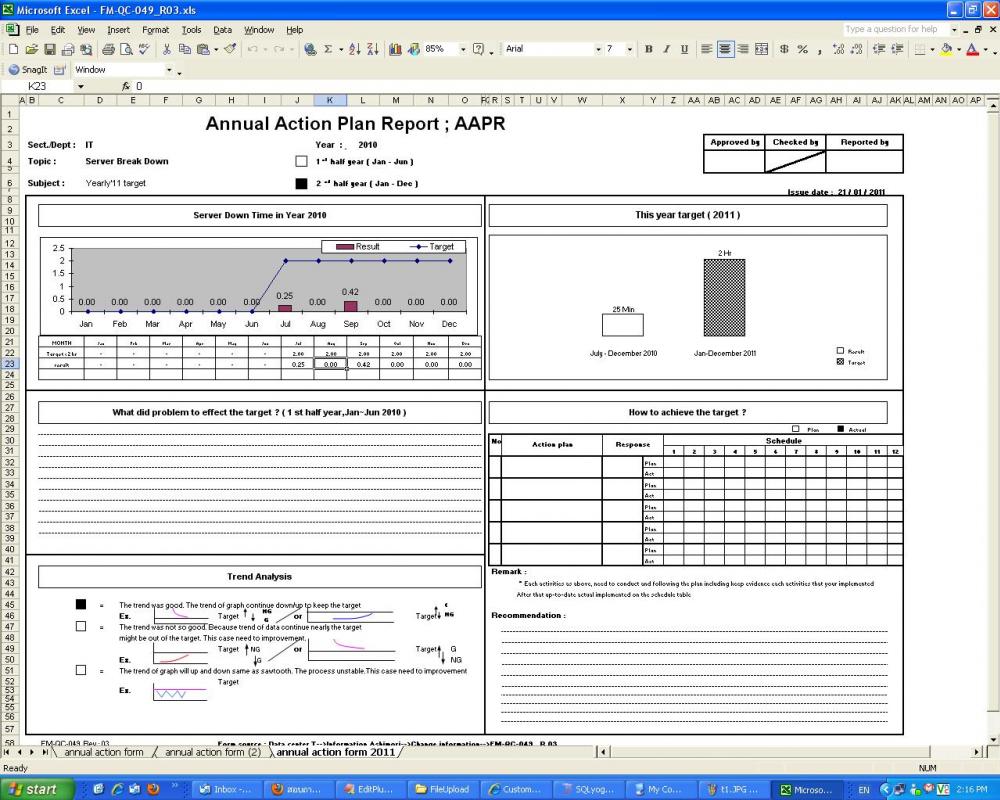Align cell text to the right
The image size is (1000, 800).
click(743, 49)
